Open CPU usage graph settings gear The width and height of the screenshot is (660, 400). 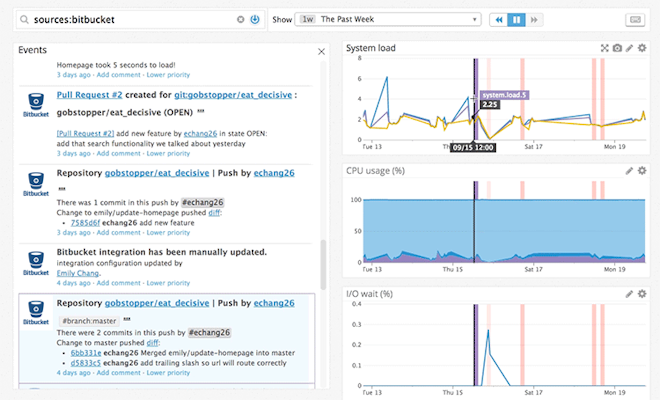[x=642, y=171]
